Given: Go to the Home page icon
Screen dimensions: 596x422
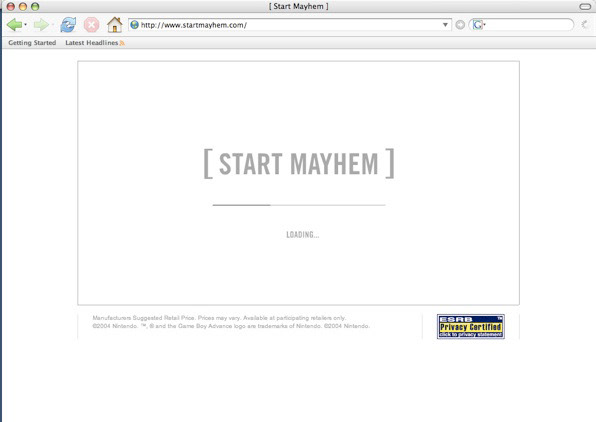Looking at the screenshot, I should tap(114, 25).
